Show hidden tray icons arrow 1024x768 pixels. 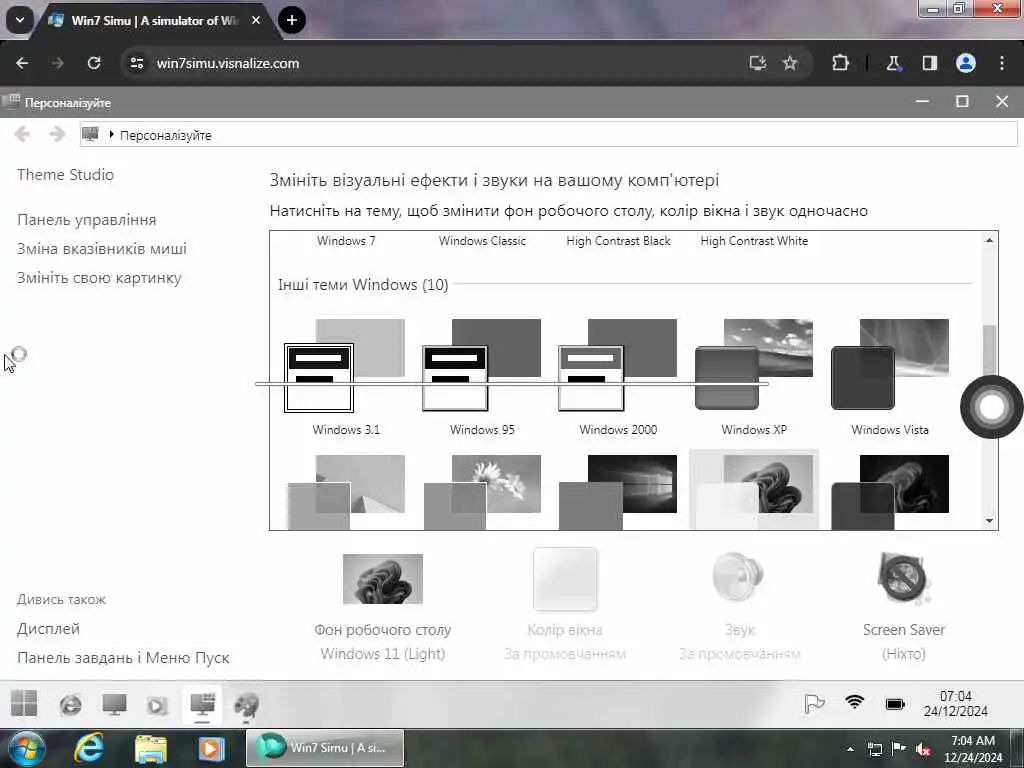click(850, 749)
